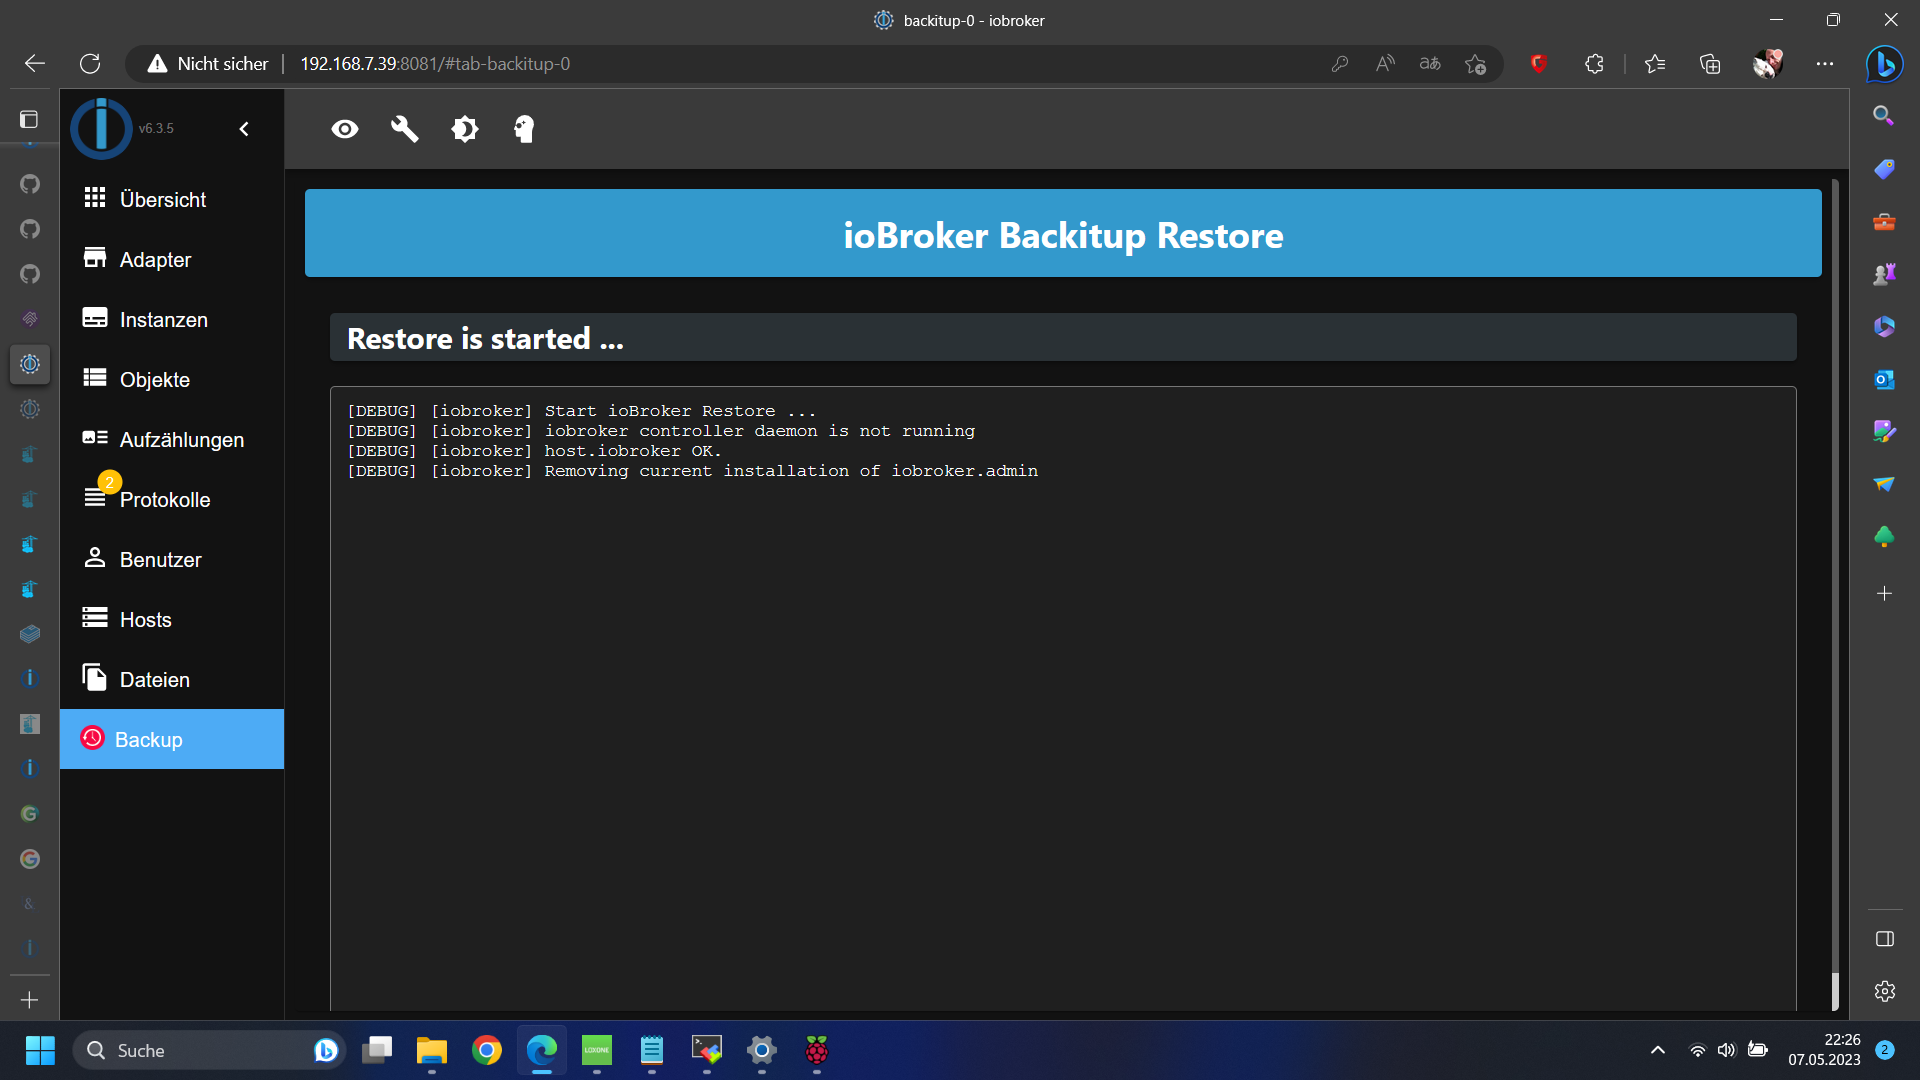This screenshot has height=1080, width=1920.
Task: Click the ioBroker Backitup Restore banner
Action: coord(1063,233)
